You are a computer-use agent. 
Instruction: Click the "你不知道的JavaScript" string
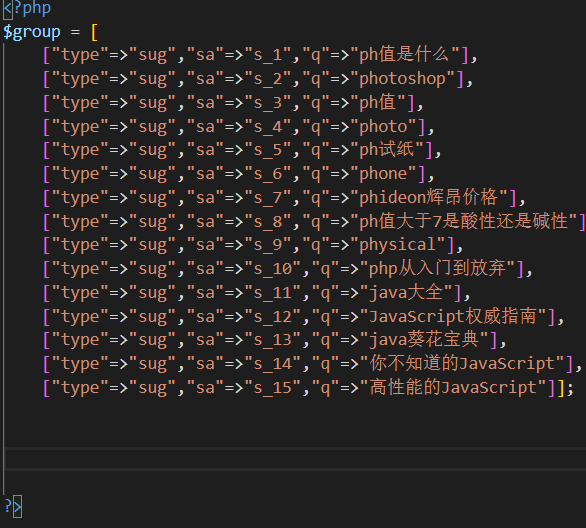[x=462, y=364]
